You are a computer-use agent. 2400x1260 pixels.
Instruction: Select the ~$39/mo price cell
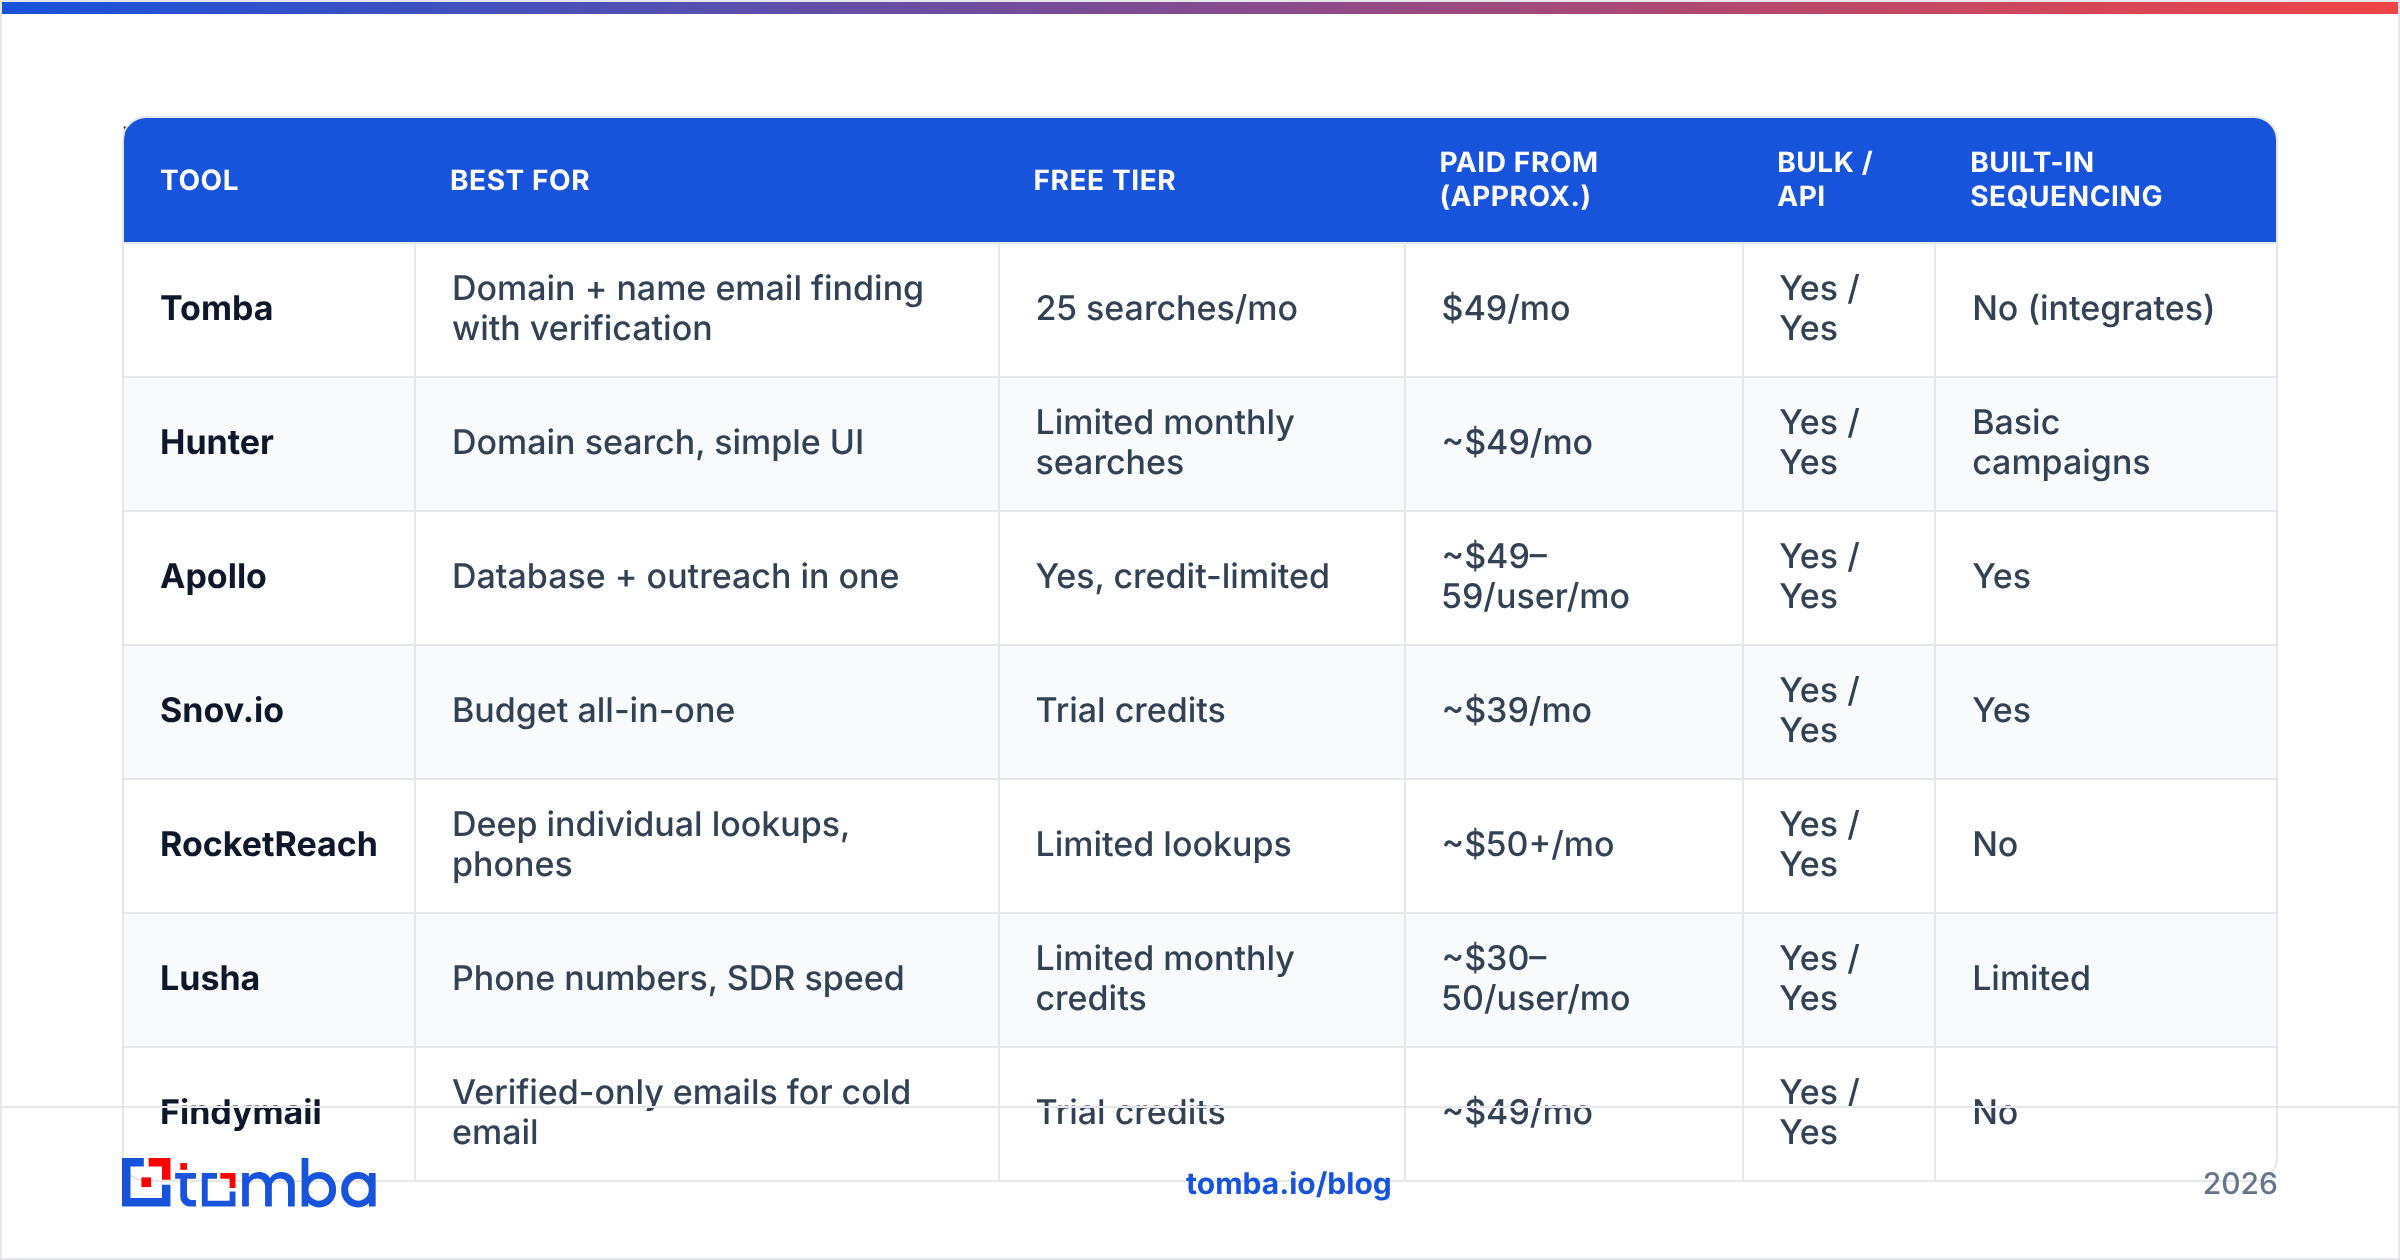[1516, 710]
